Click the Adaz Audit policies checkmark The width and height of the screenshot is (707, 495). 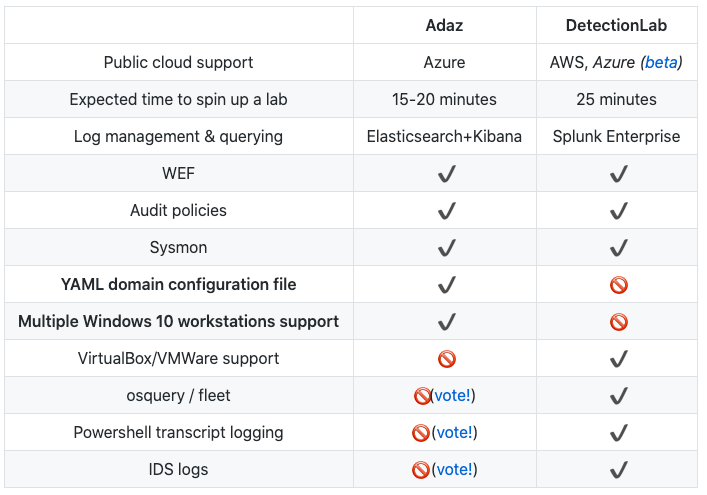446,211
